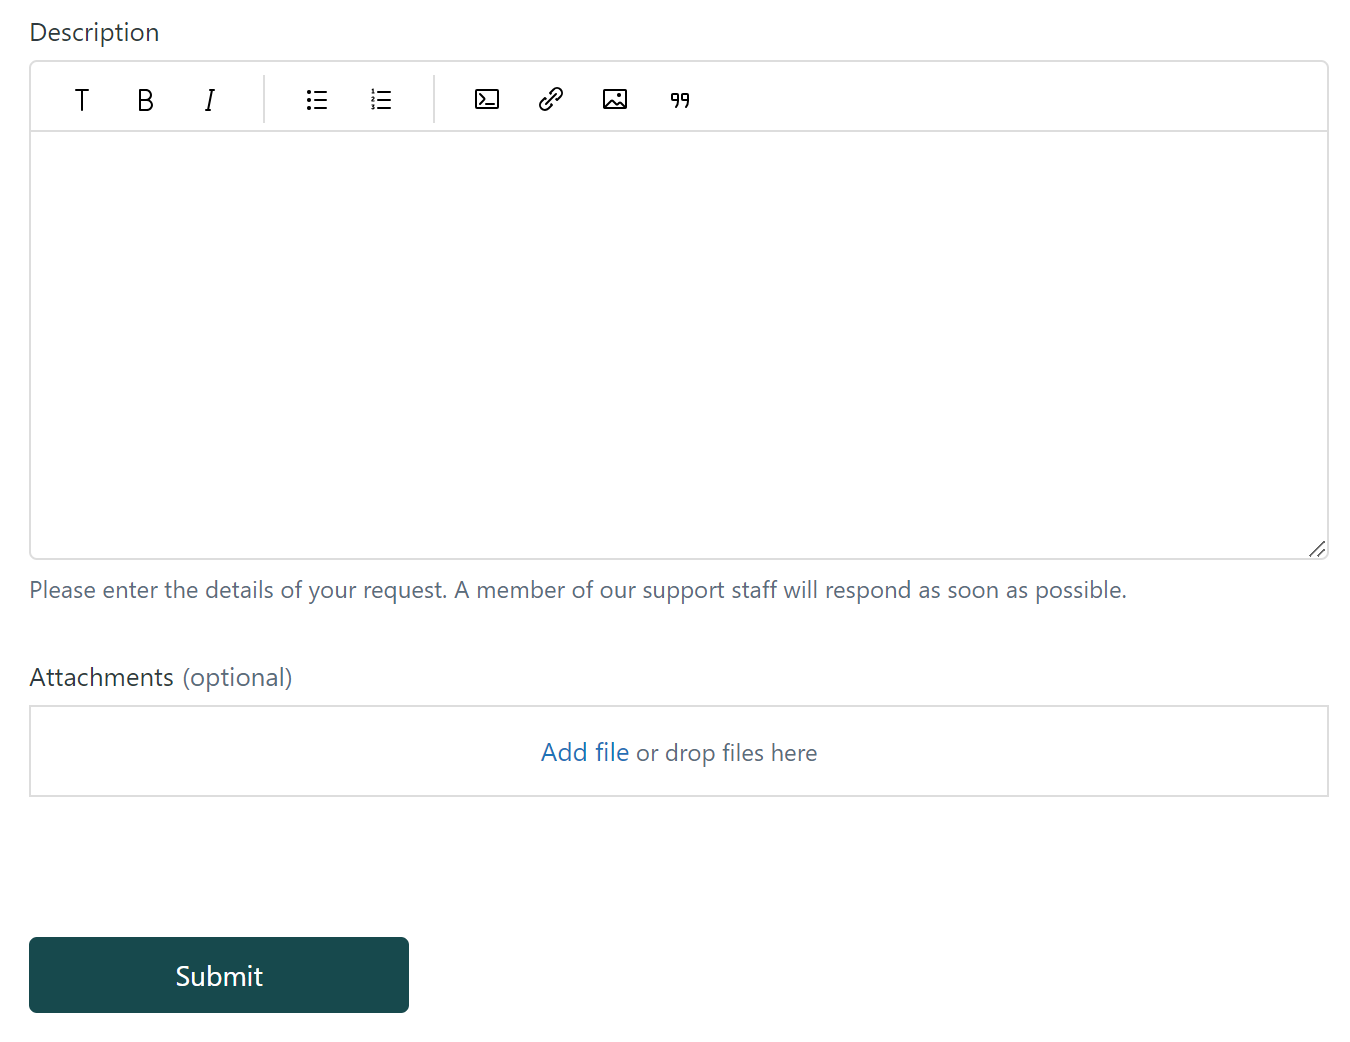Click the Add file link
The height and width of the screenshot is (1042, 1350).
(585, 752)
